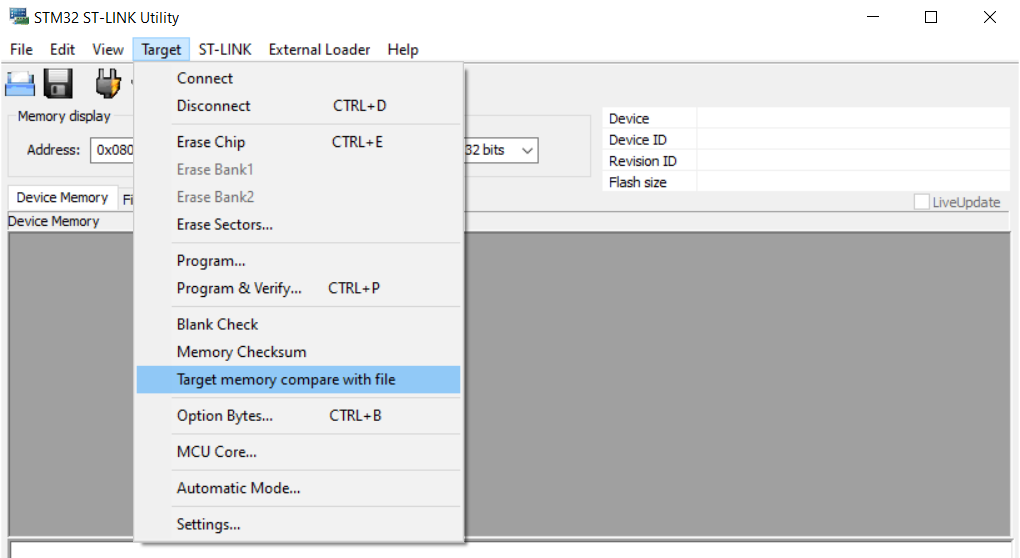Switch to Device Memory tab
Screen dimensions: 1020x558
point(62,197)
